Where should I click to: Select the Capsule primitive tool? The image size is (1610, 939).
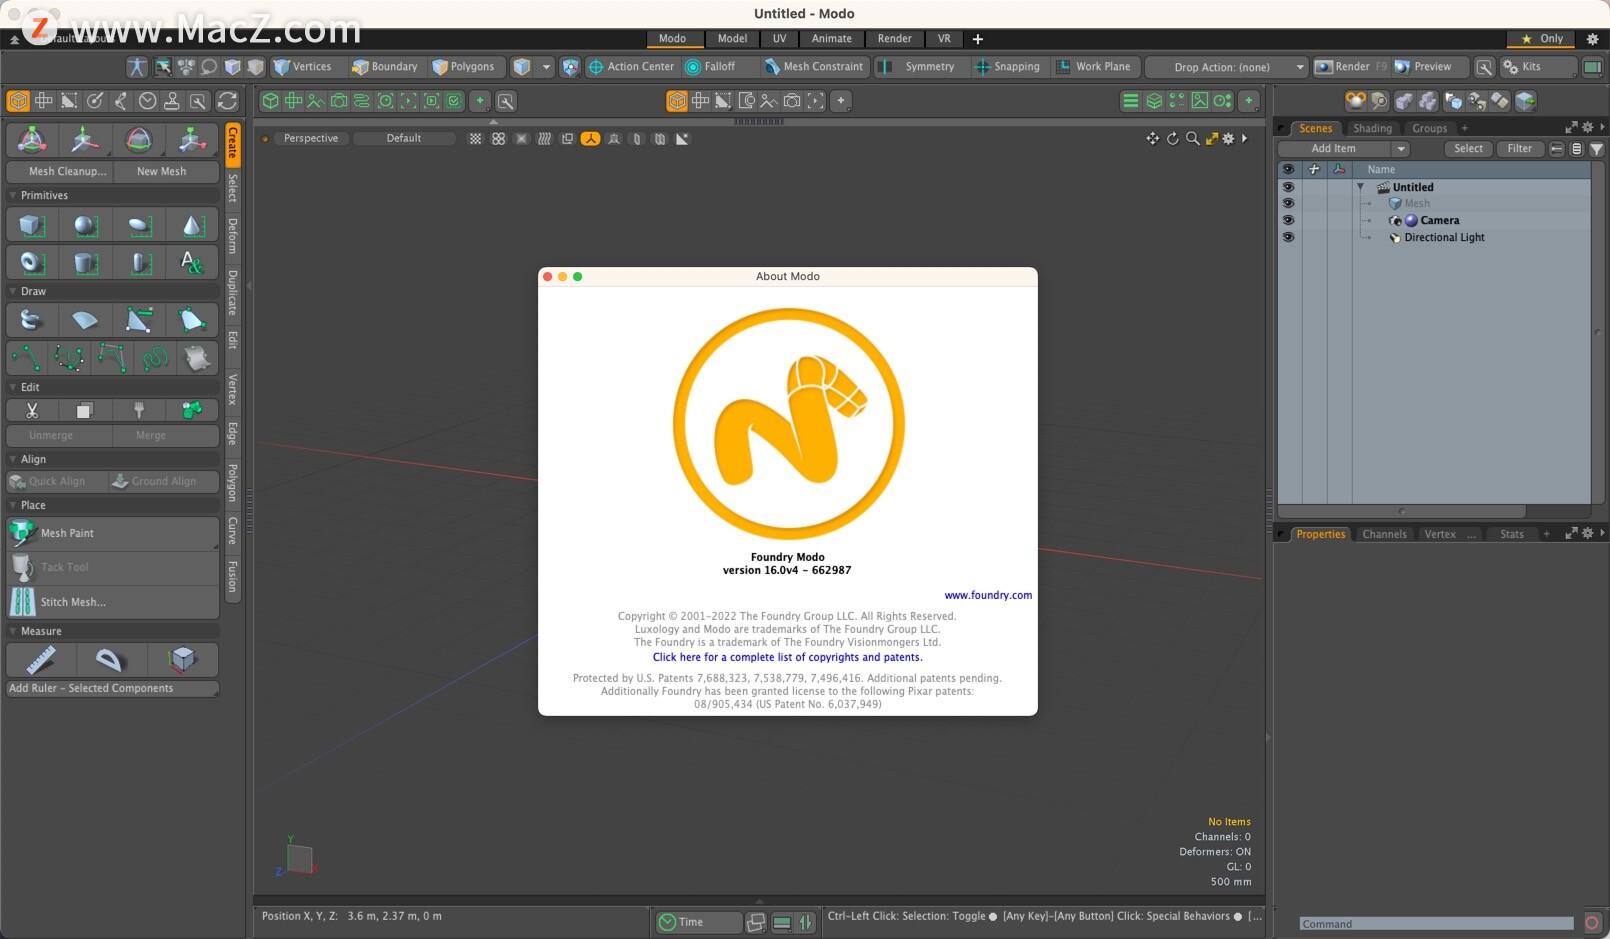pyautogui.click(x=139, y=262)
